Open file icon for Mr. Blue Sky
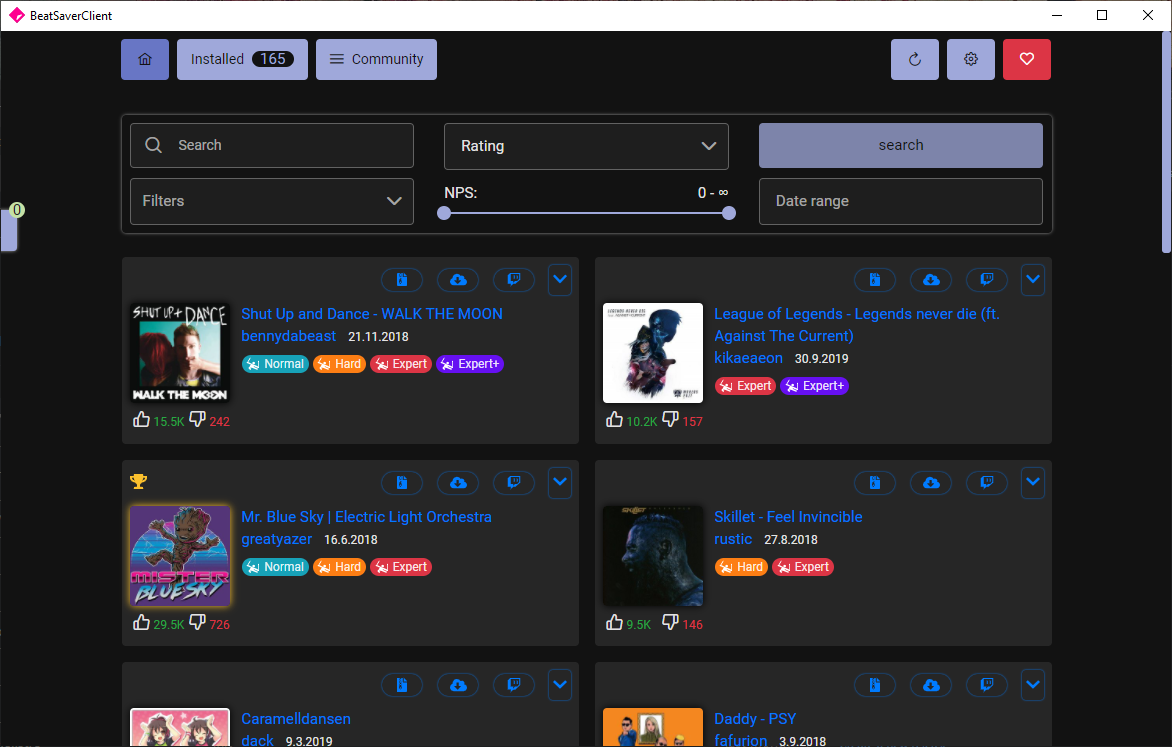 point(402,482)
